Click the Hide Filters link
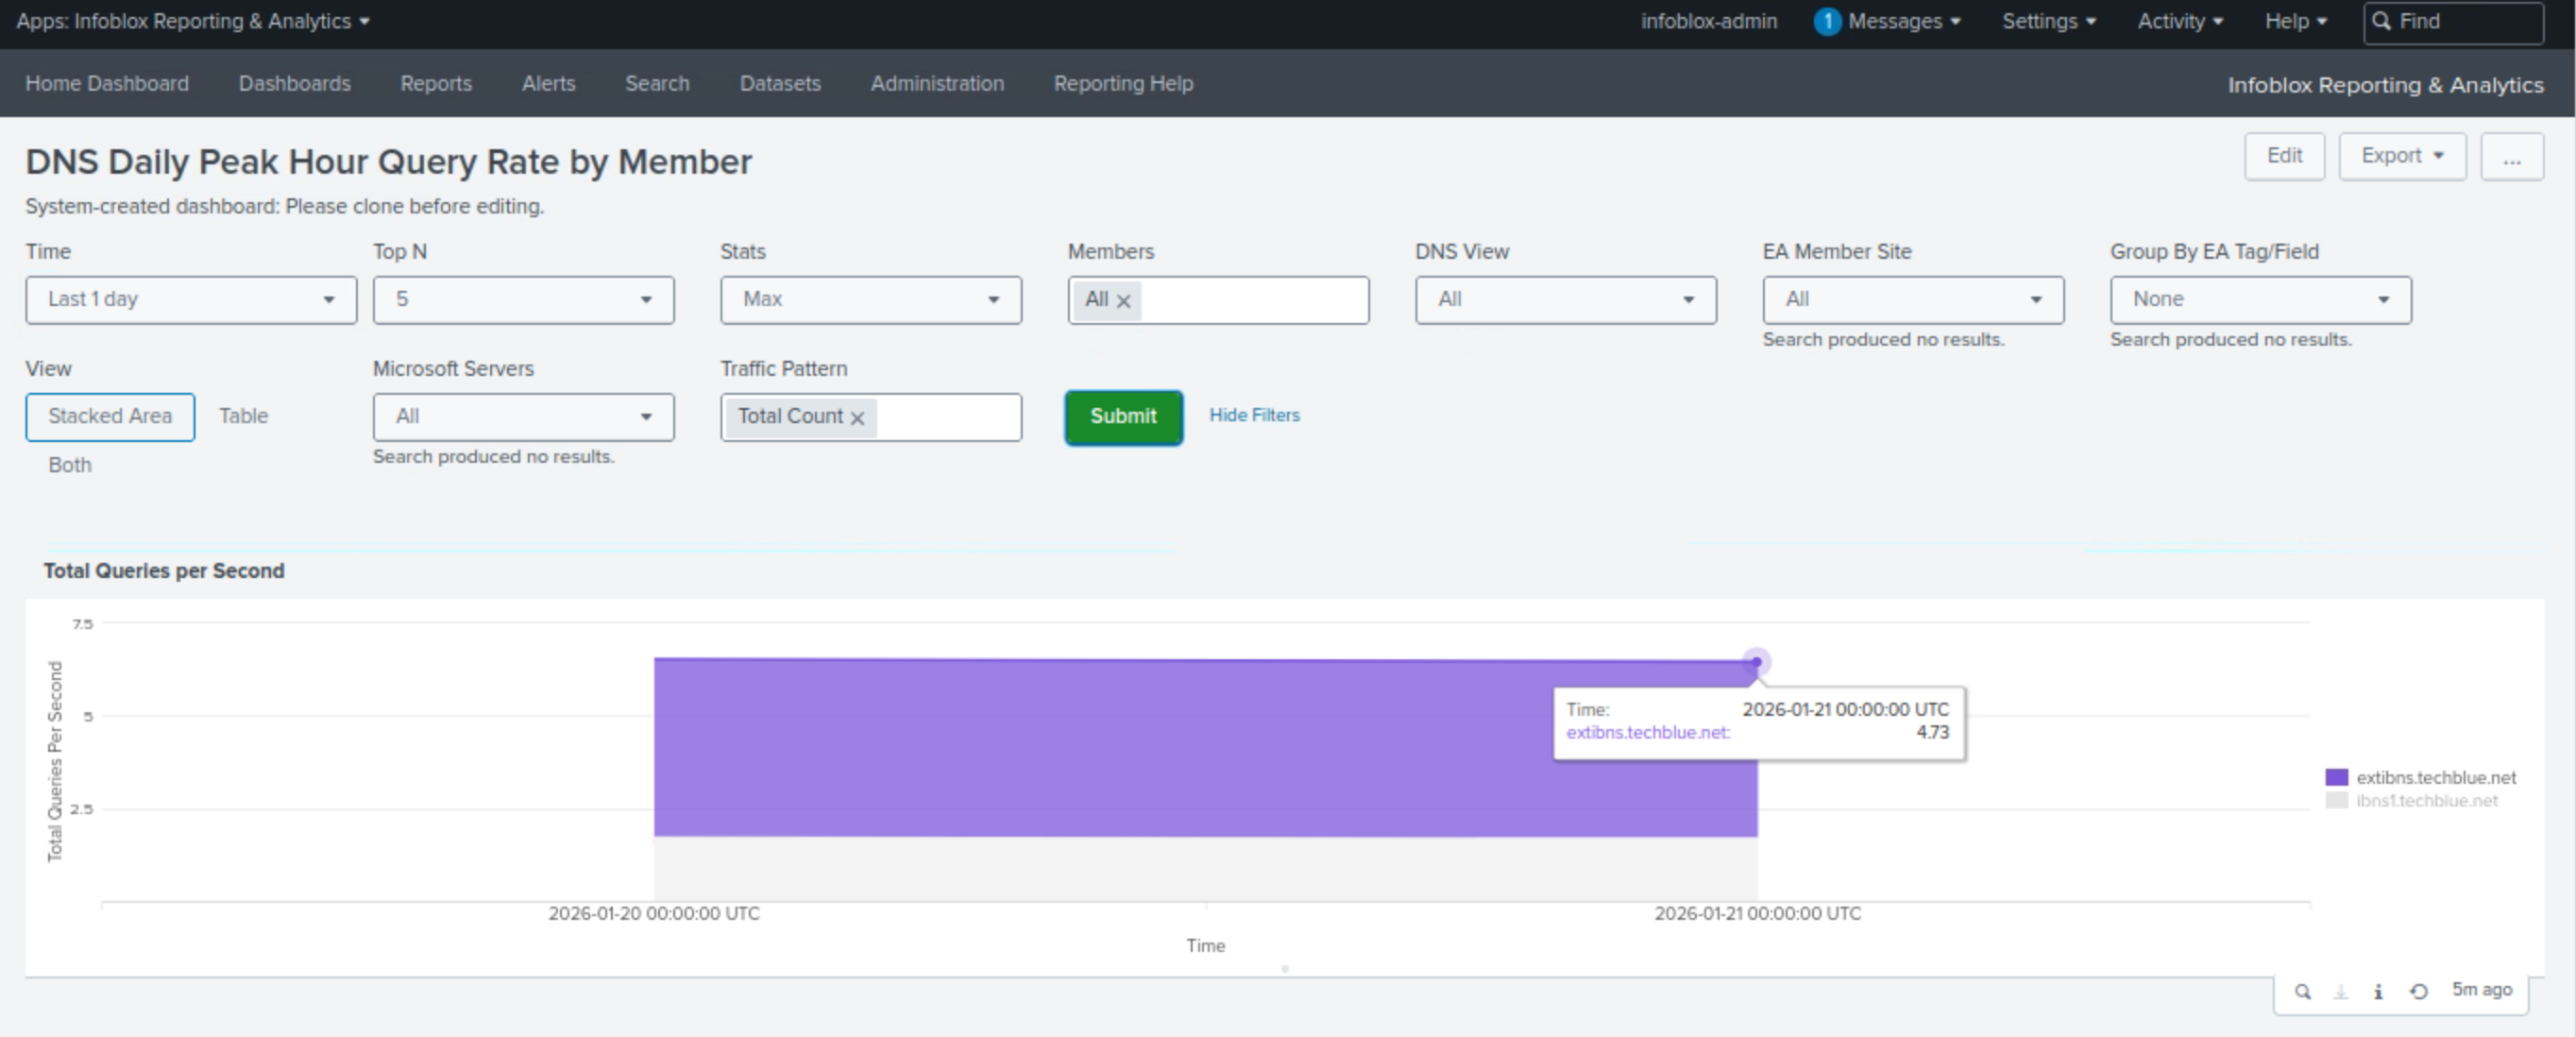 click(1254, 414)
